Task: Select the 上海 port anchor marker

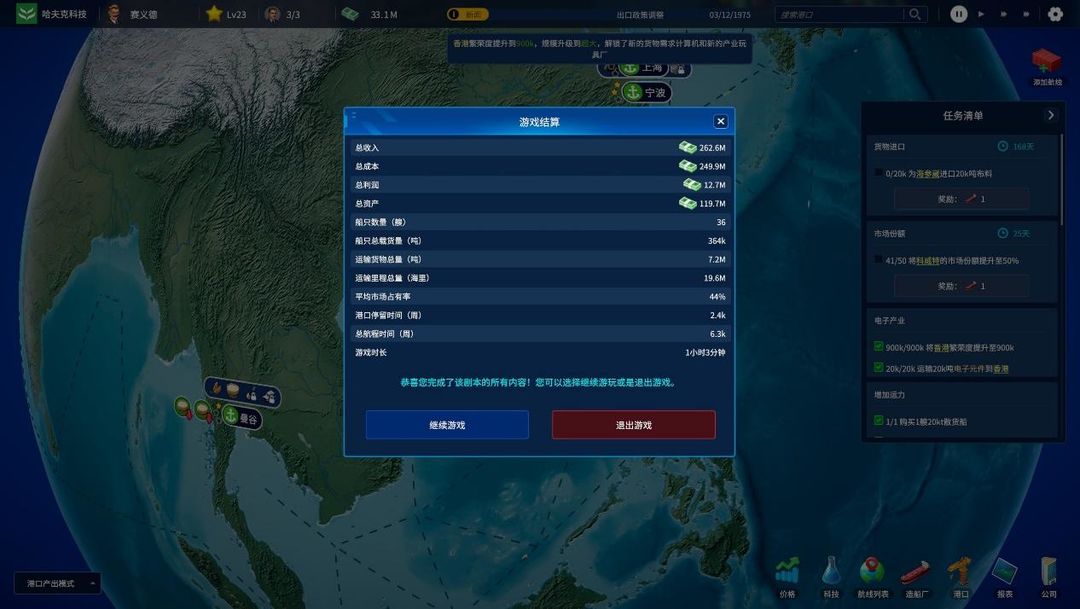Action: pos(629,68)
